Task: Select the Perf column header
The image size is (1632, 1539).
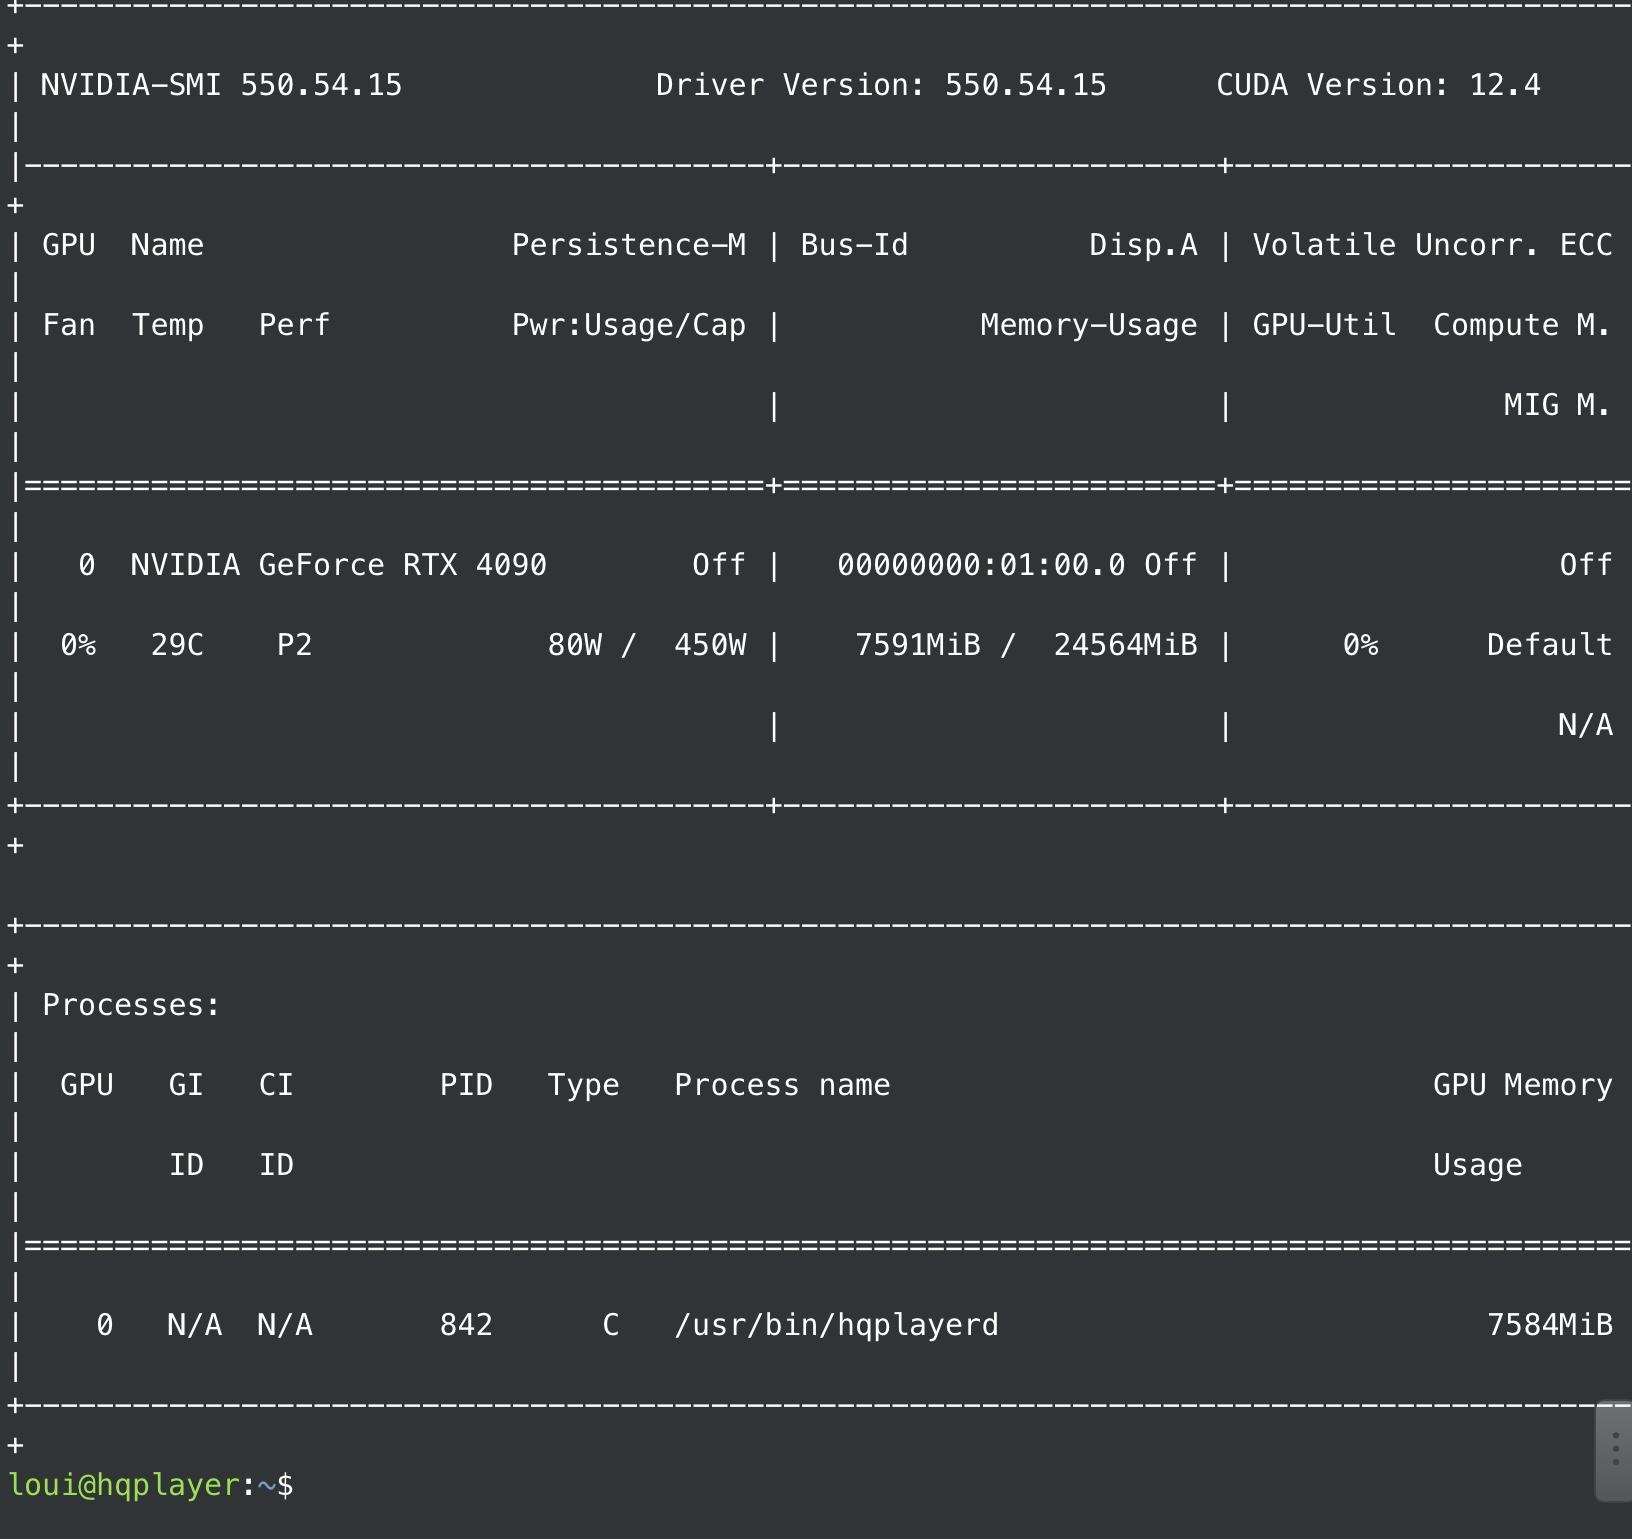Action: coord(294,325)
